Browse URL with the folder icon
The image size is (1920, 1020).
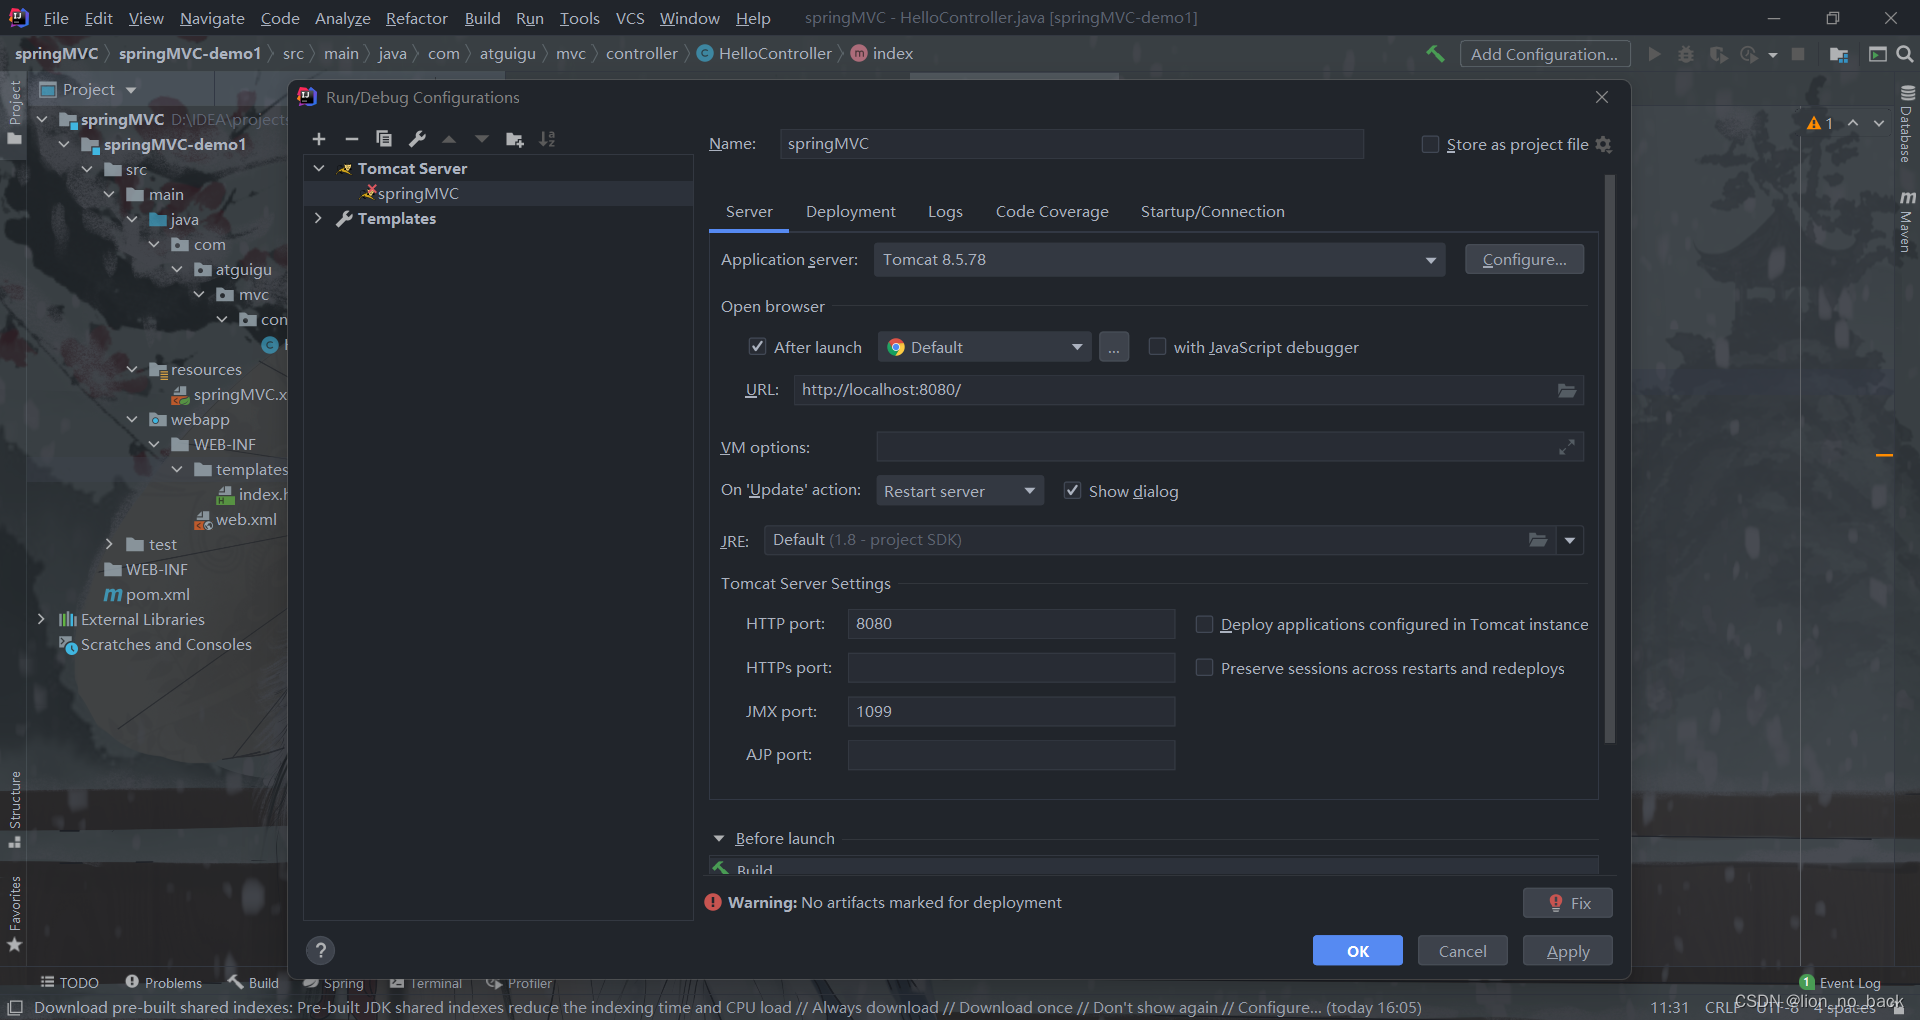point(1566,390)
